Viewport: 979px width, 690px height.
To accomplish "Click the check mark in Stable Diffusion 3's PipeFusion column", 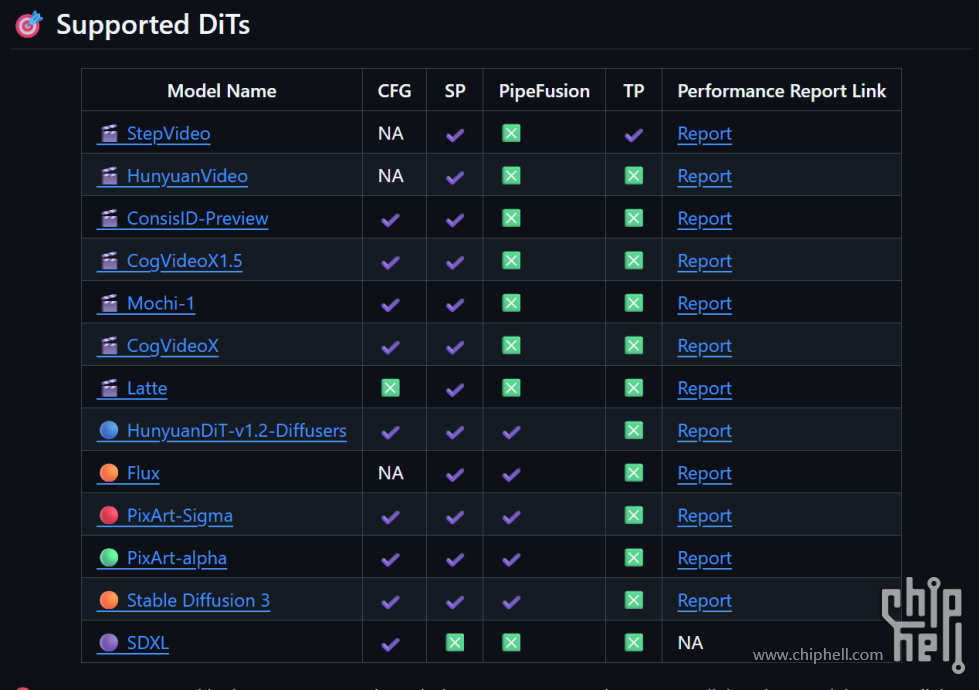I will tap(511, 602).
